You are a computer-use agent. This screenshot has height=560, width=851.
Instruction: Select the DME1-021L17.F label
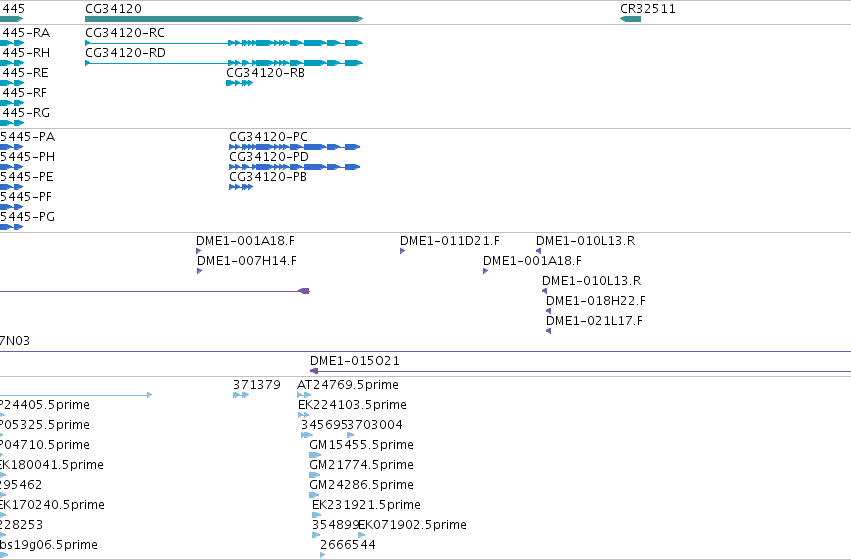594,321
